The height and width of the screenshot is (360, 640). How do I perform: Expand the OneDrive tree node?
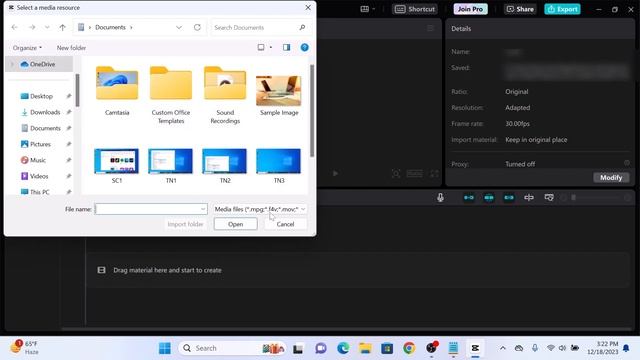12,64
